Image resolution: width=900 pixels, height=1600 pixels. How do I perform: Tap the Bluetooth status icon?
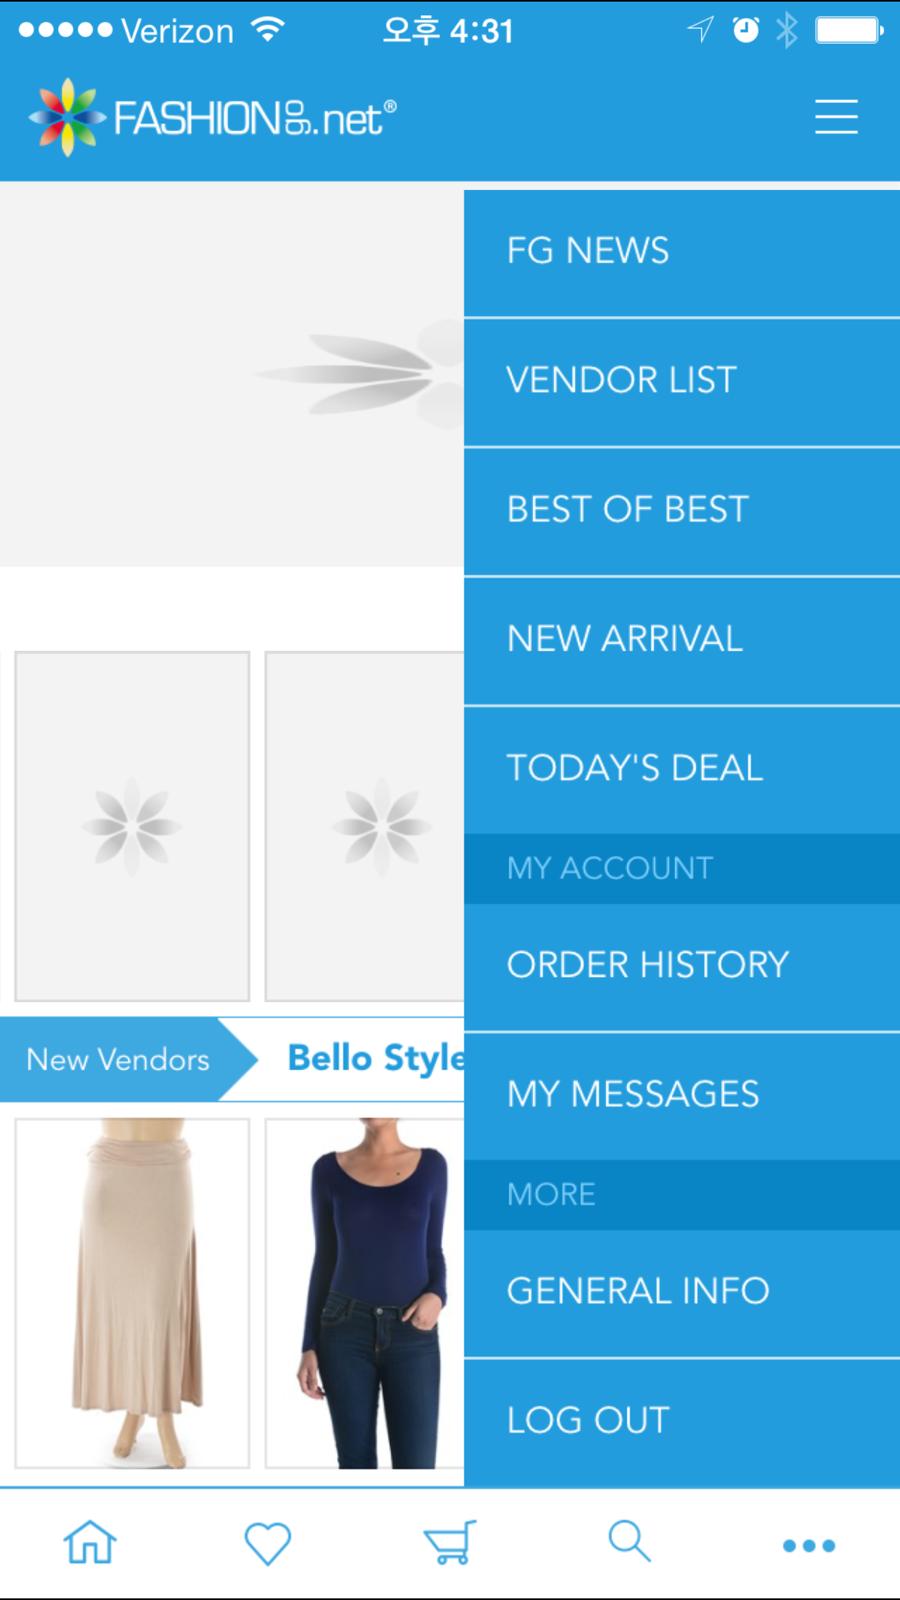[787, 30]
